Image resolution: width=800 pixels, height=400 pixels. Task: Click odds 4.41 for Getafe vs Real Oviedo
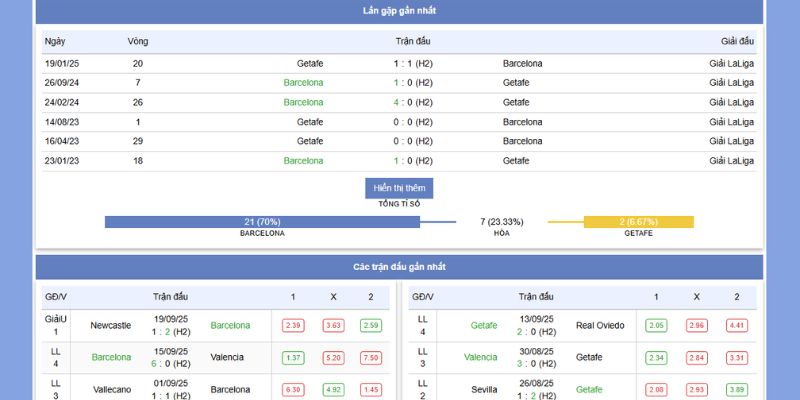pyautogui.click(x=737, y=326)
